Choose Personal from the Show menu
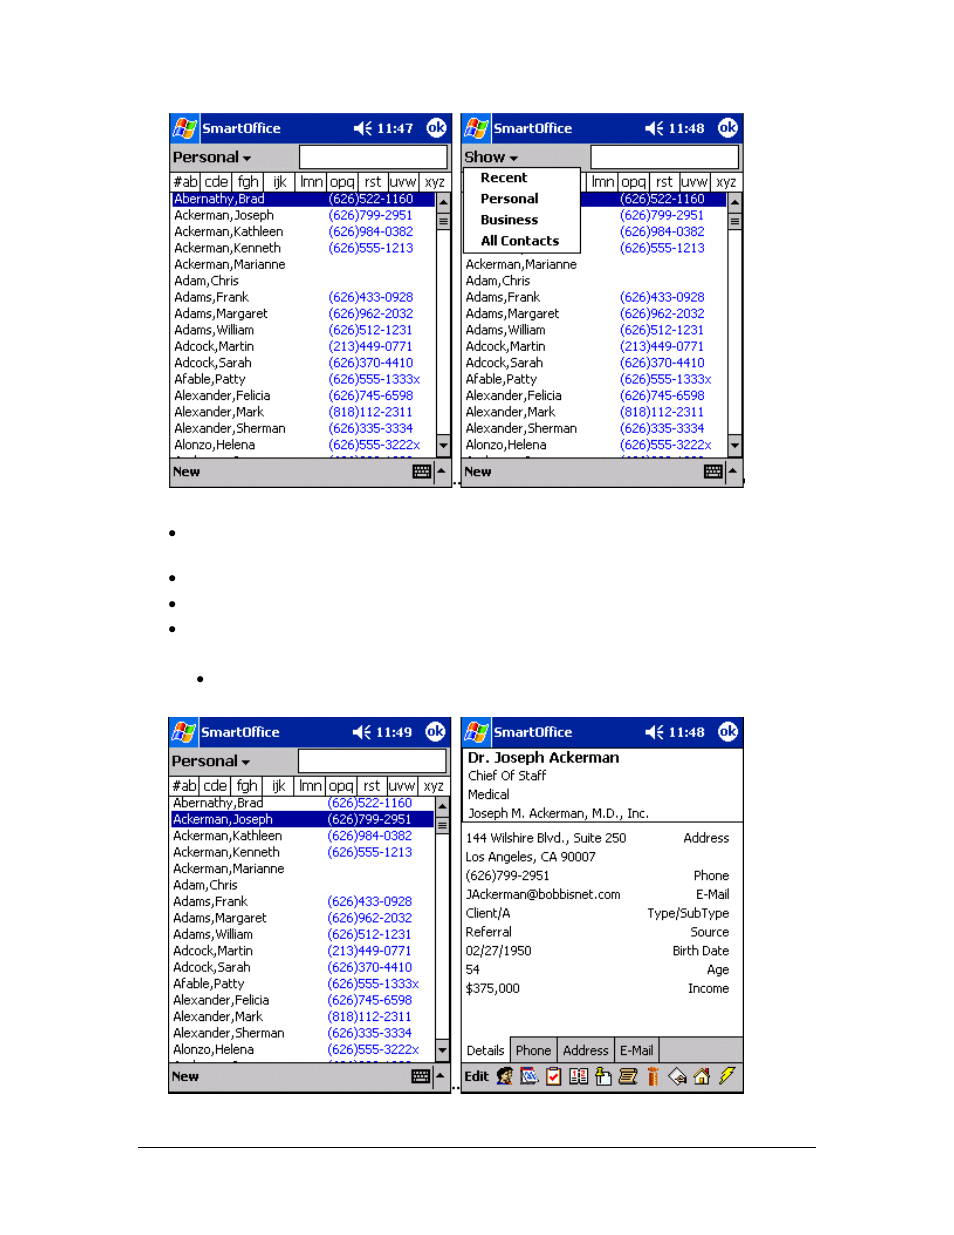This screenshot has width=954, height=1235. [510, 199]
